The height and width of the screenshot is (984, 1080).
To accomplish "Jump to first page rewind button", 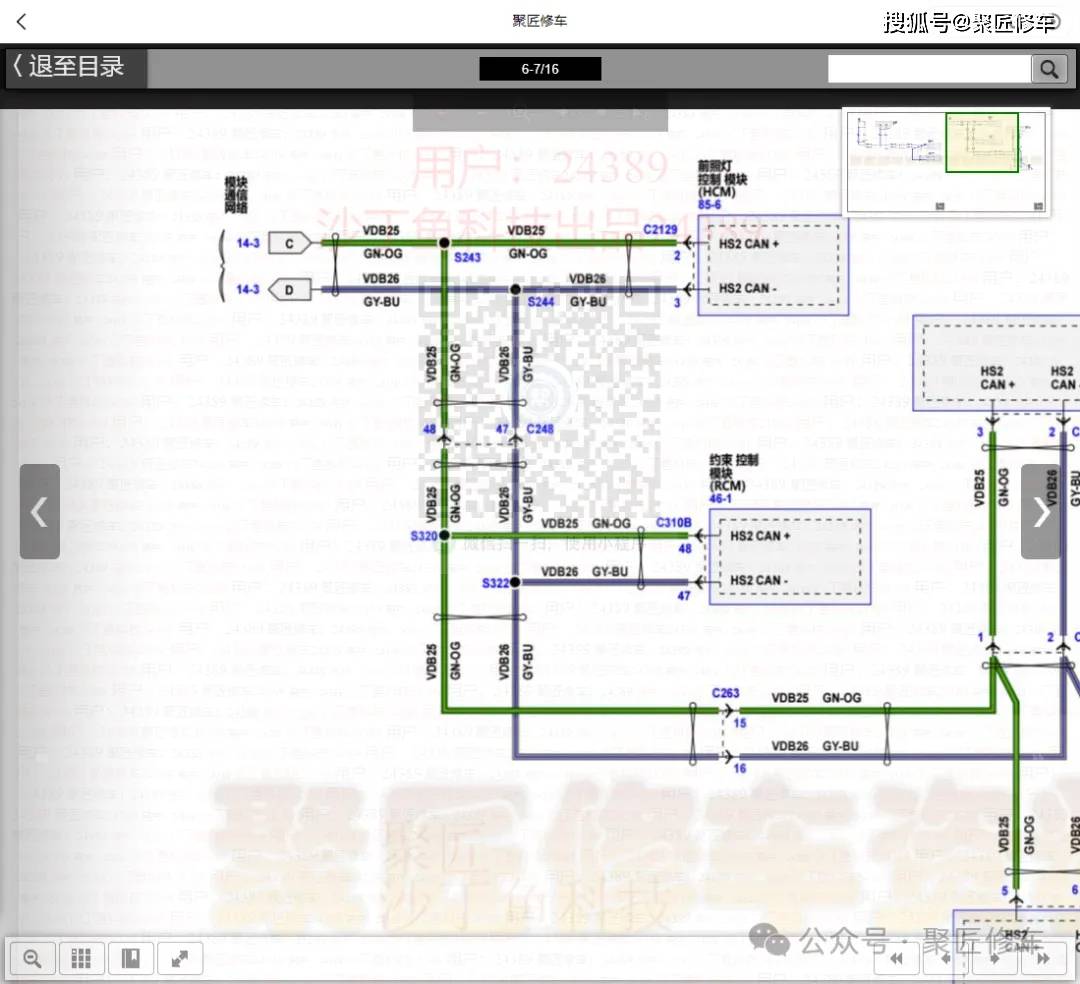I will click(897, 959).
